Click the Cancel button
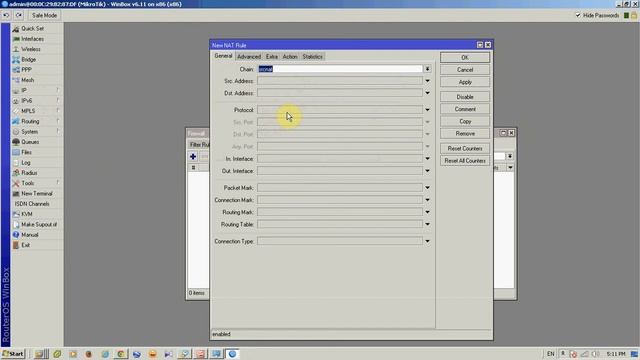Image resolution: width=640 pixels, height=360 pixels. point(465,70)
